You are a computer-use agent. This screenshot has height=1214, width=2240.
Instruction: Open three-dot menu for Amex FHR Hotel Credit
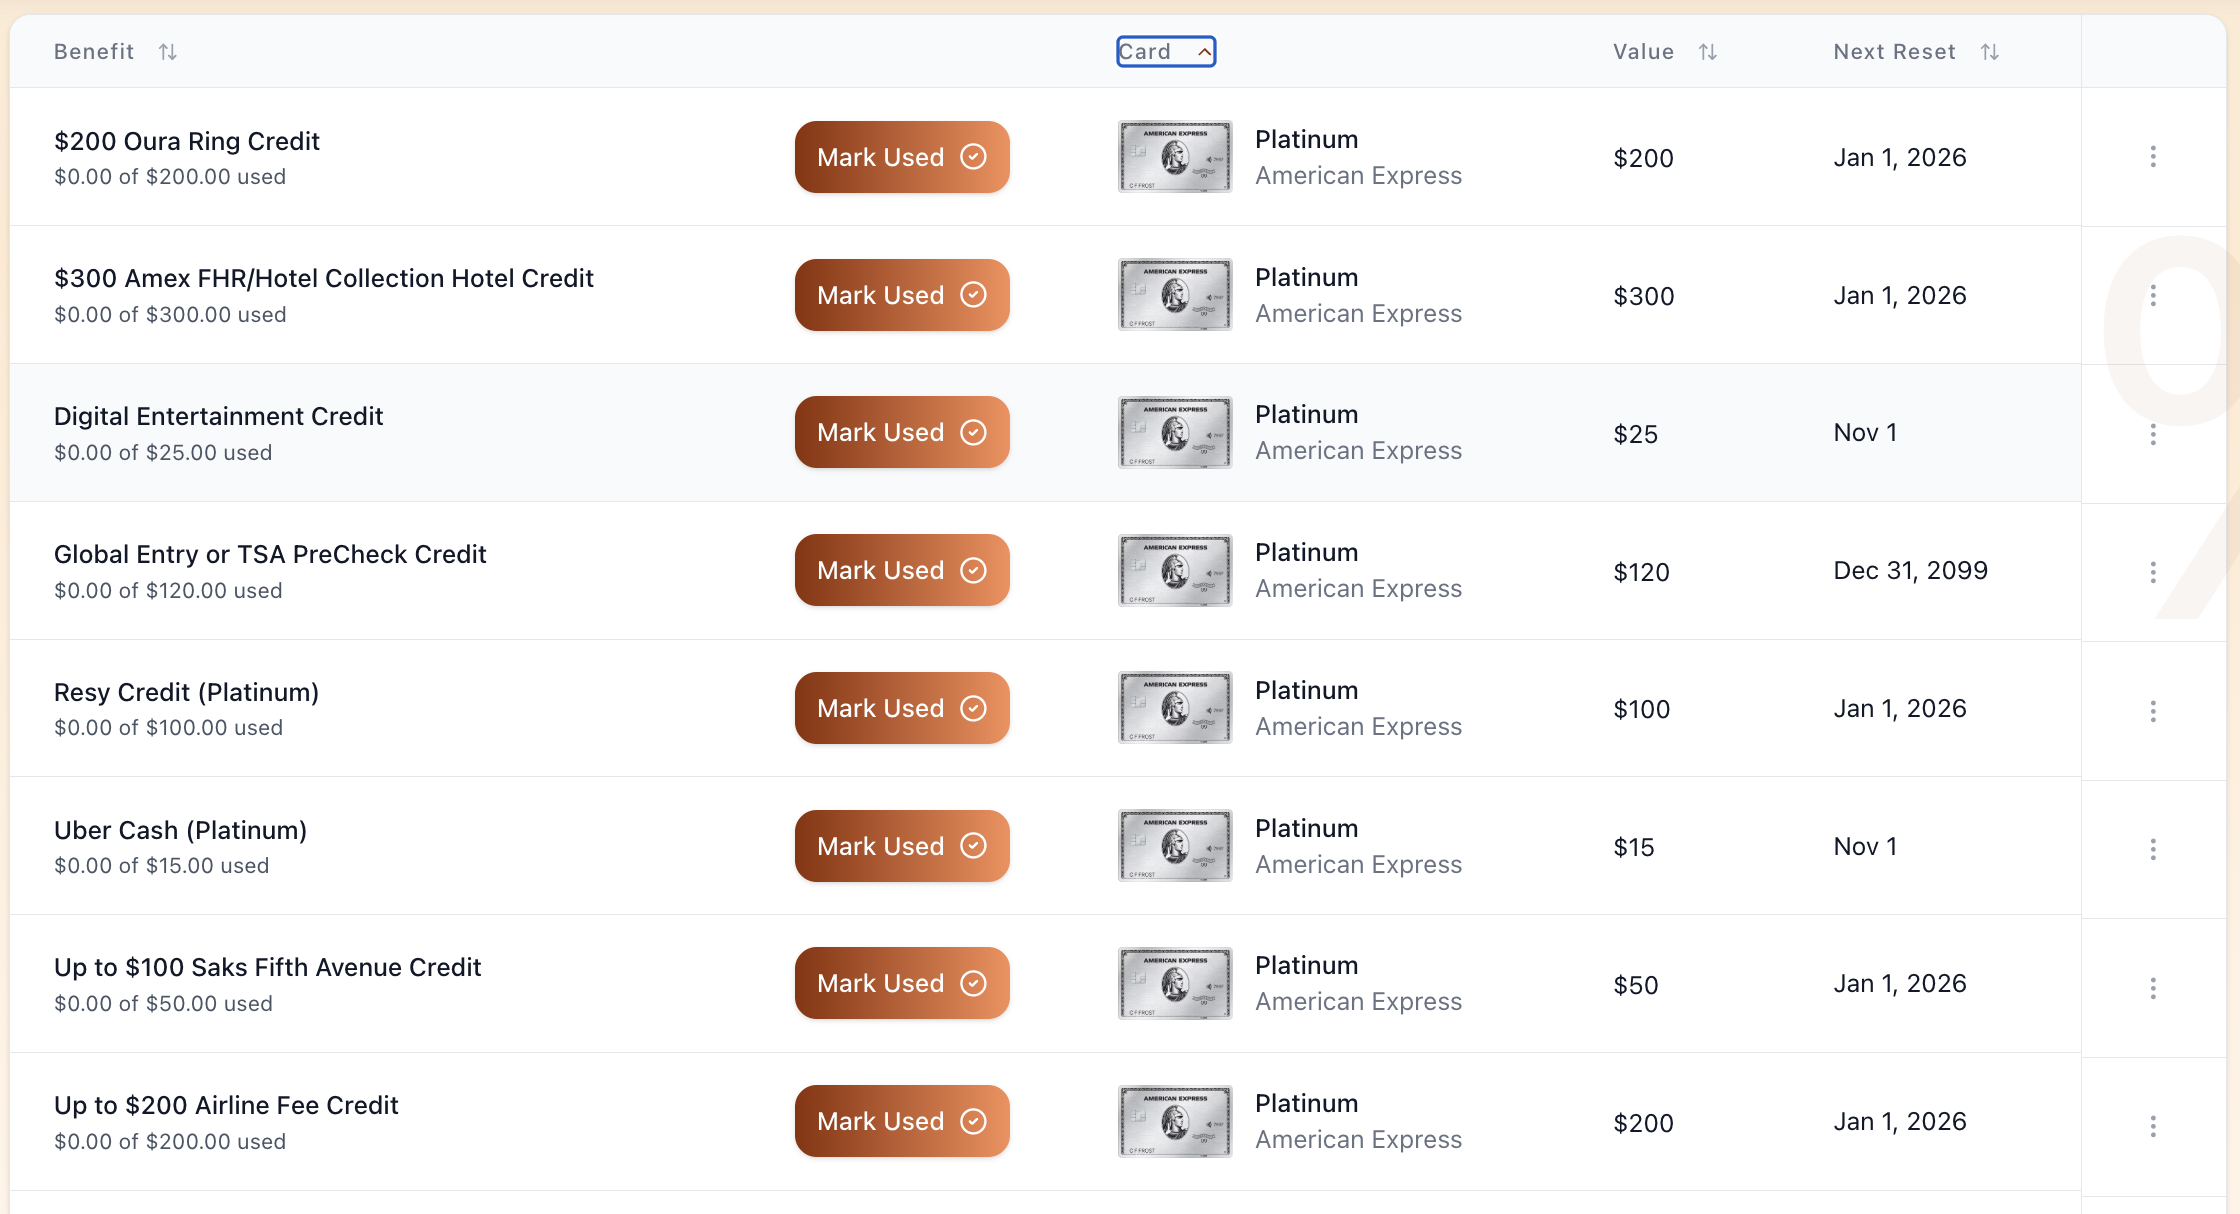(x=2153, y=295)
